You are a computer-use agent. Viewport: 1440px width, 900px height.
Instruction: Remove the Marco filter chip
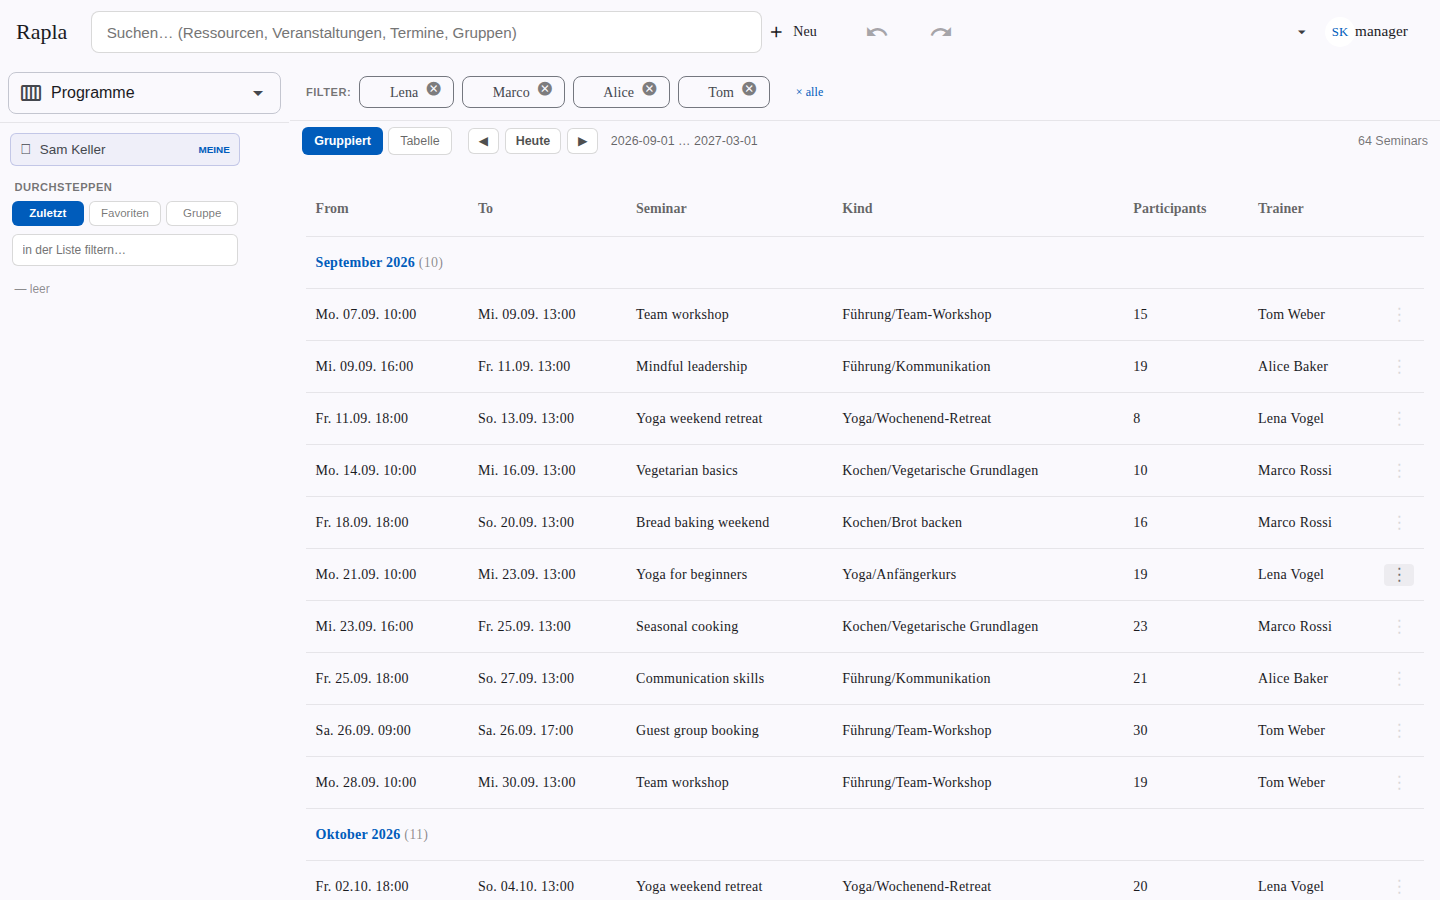coord(545,89)
